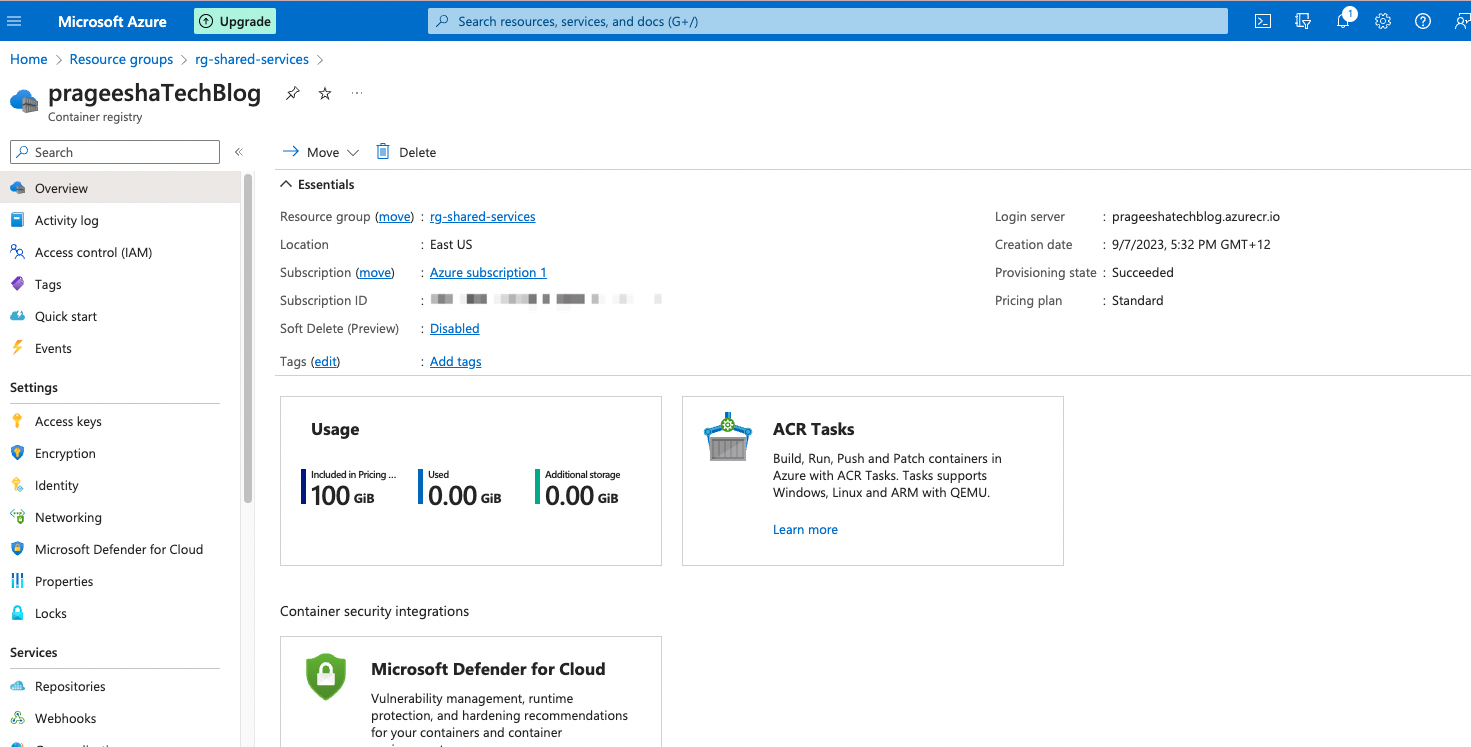This screenshot has height=747, width=1471.
Task: Collapse the Essentials section
Action: tap(287, 184)
